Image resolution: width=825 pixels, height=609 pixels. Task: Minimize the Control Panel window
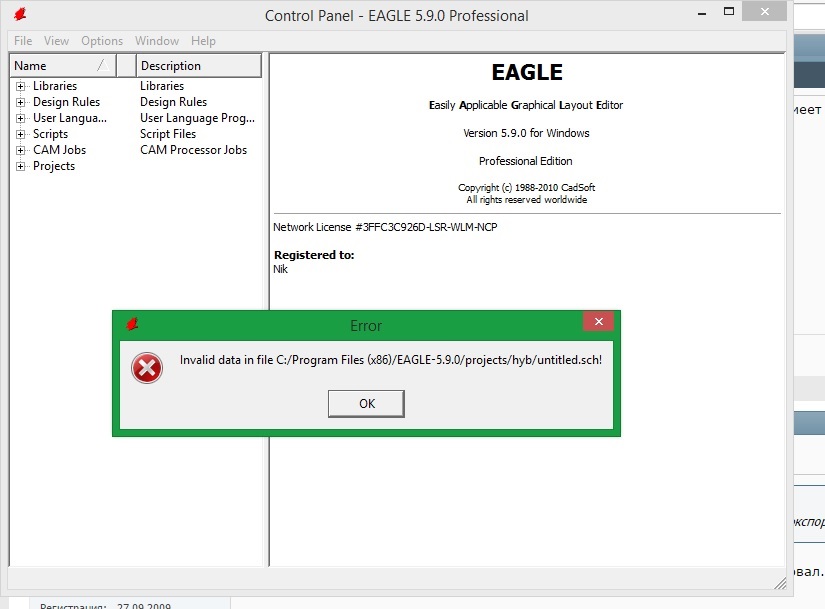(701, 14)
